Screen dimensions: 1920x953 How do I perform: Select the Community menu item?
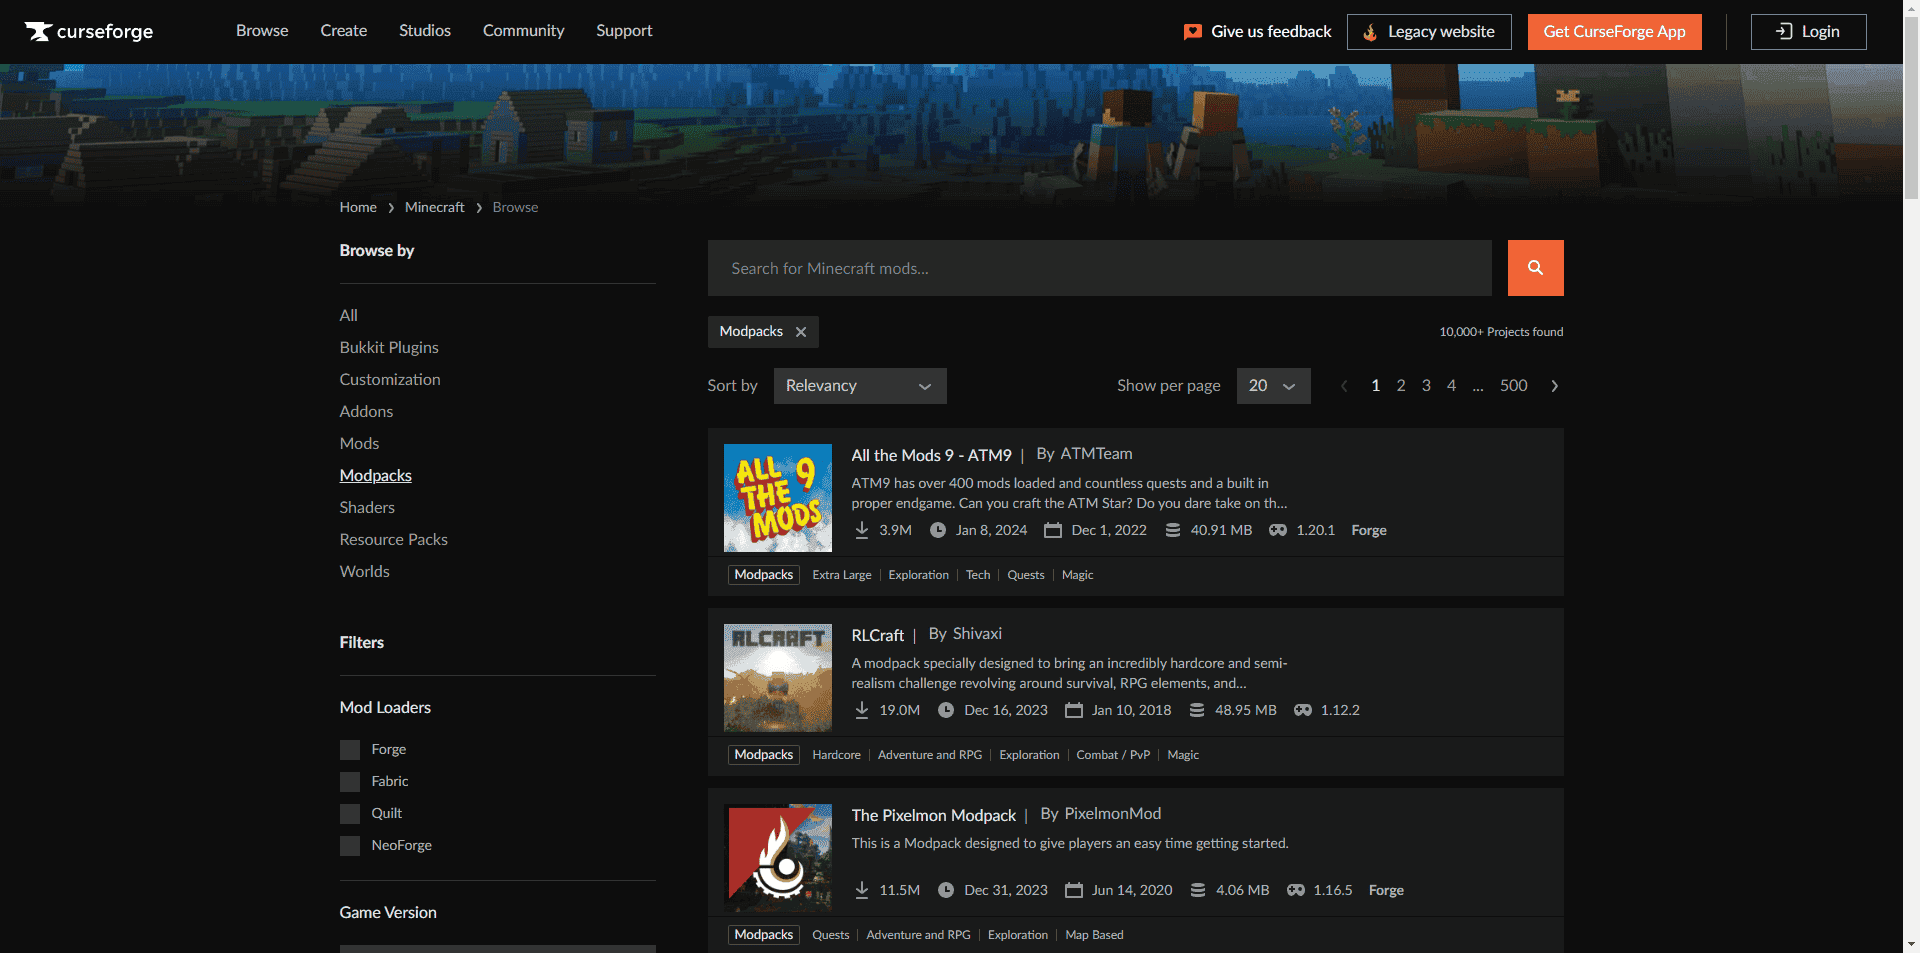pos(523,31)
